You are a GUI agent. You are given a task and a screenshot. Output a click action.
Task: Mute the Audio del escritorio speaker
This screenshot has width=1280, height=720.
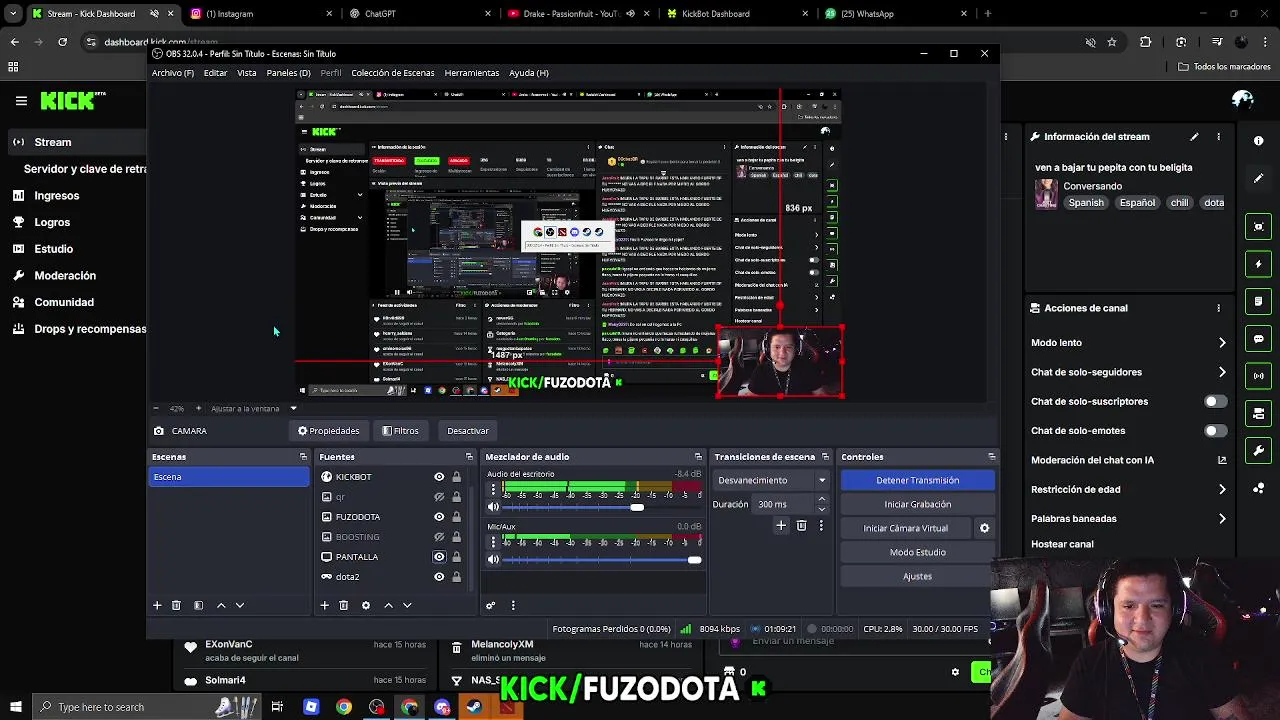point(493,507)
